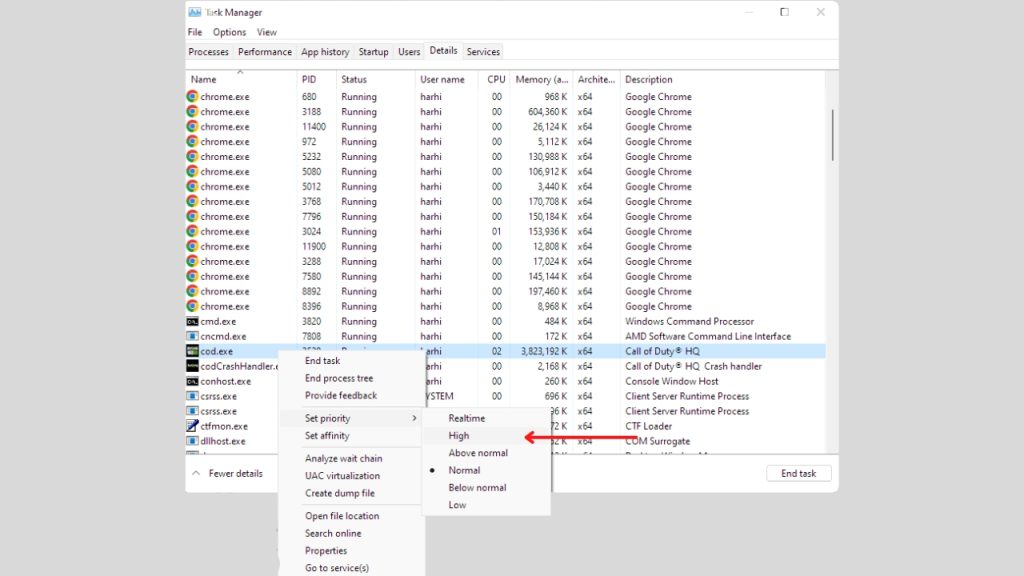The width and height of the screenshot is (1024, 576).
Task: Click the Chrome icon for PID 11400
Action: click(x=192, y=127)
